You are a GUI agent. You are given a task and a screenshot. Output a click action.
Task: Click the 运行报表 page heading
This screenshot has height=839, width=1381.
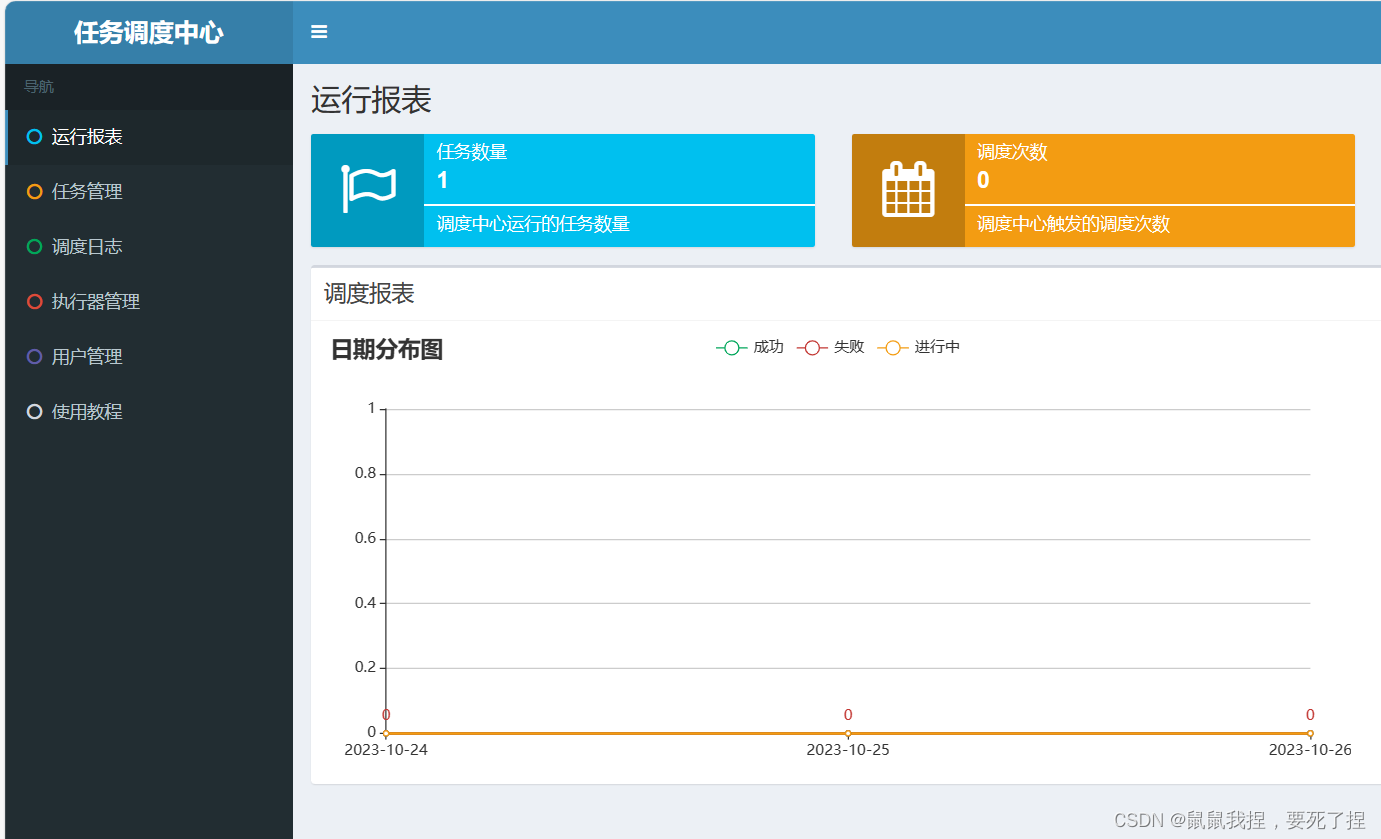pyautogui.click(x=371, y=100)
